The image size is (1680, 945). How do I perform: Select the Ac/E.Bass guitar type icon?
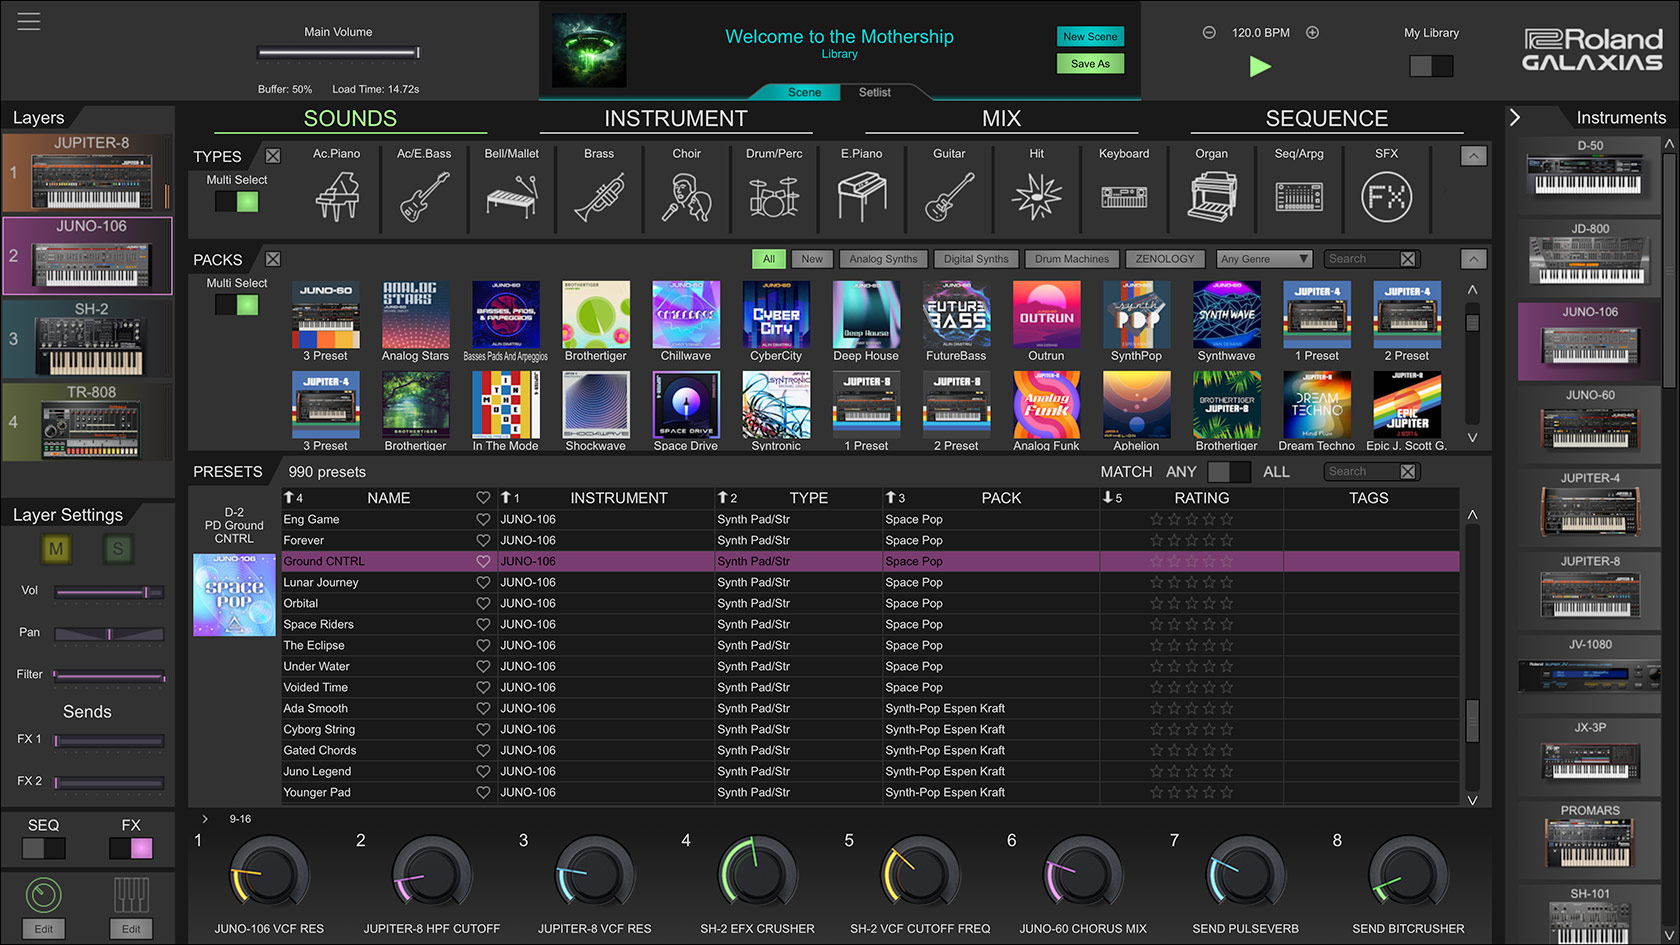coord(424,196)
